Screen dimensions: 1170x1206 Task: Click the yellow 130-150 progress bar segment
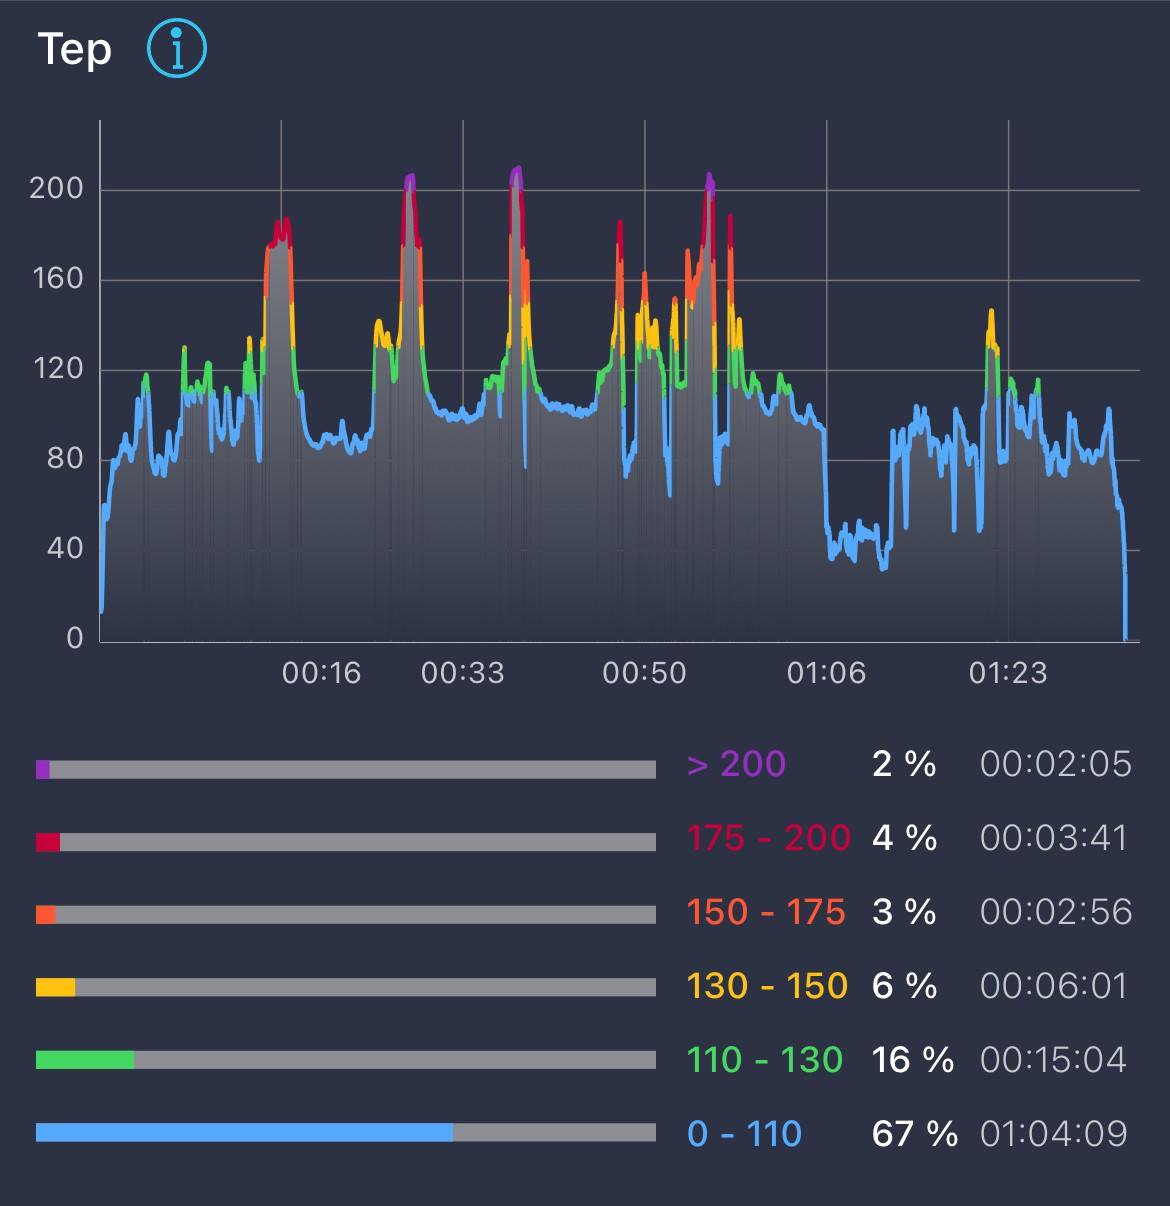(x=55, y=988)
